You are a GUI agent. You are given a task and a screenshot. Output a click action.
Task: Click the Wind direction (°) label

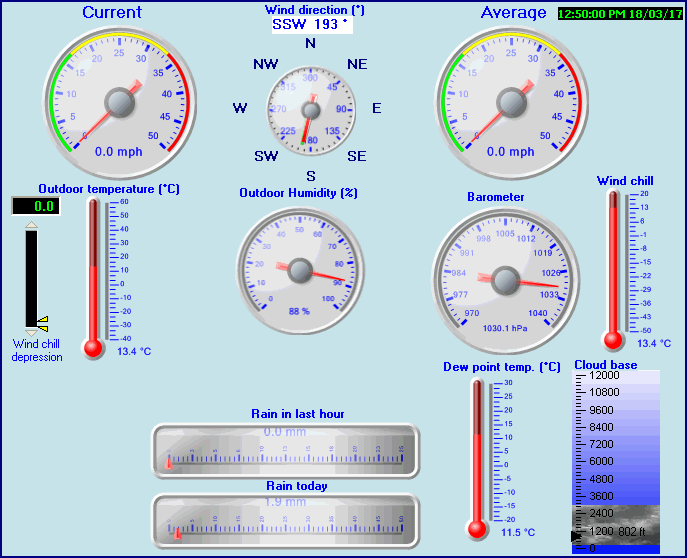tap(315, 10)
